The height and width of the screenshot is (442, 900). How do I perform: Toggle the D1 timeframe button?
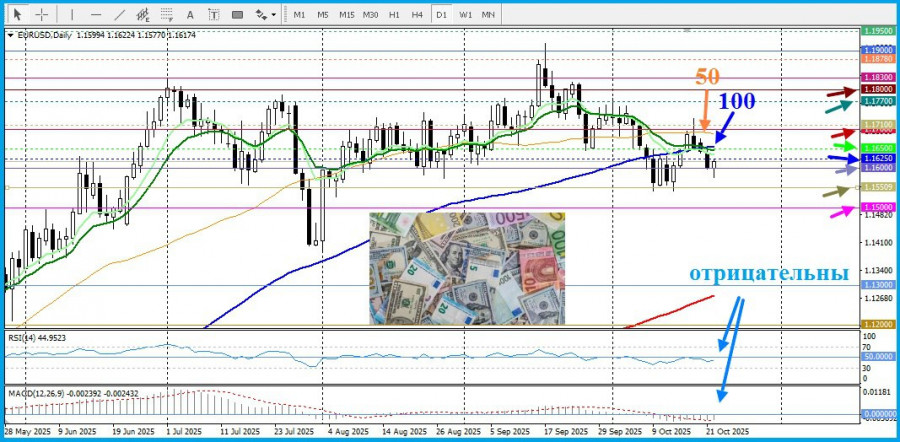442,15
